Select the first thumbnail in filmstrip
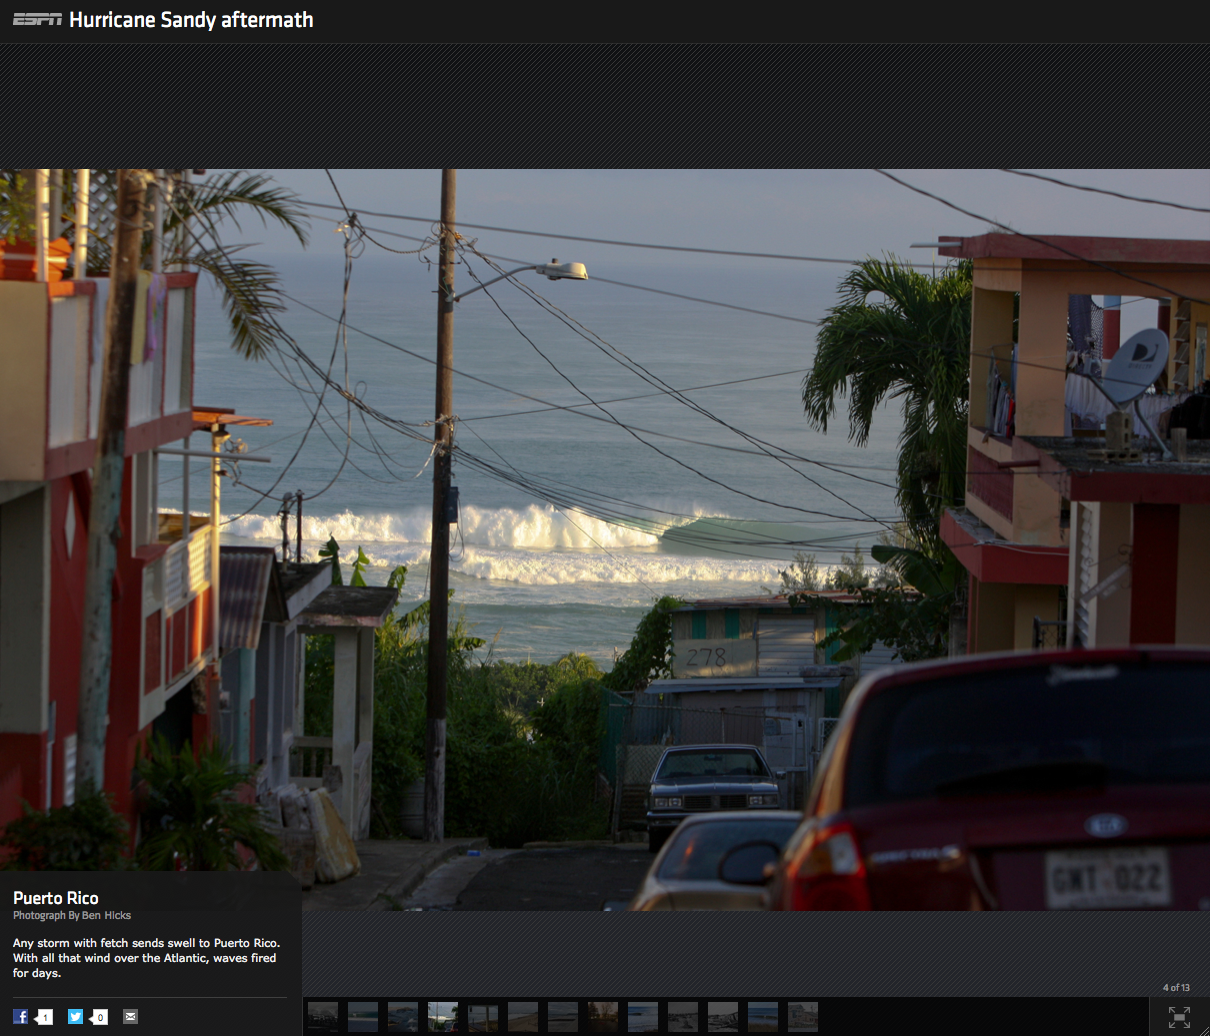Image resolution: width=1210 pixels, height=1036 pixels. click(x=323, y=1017)
